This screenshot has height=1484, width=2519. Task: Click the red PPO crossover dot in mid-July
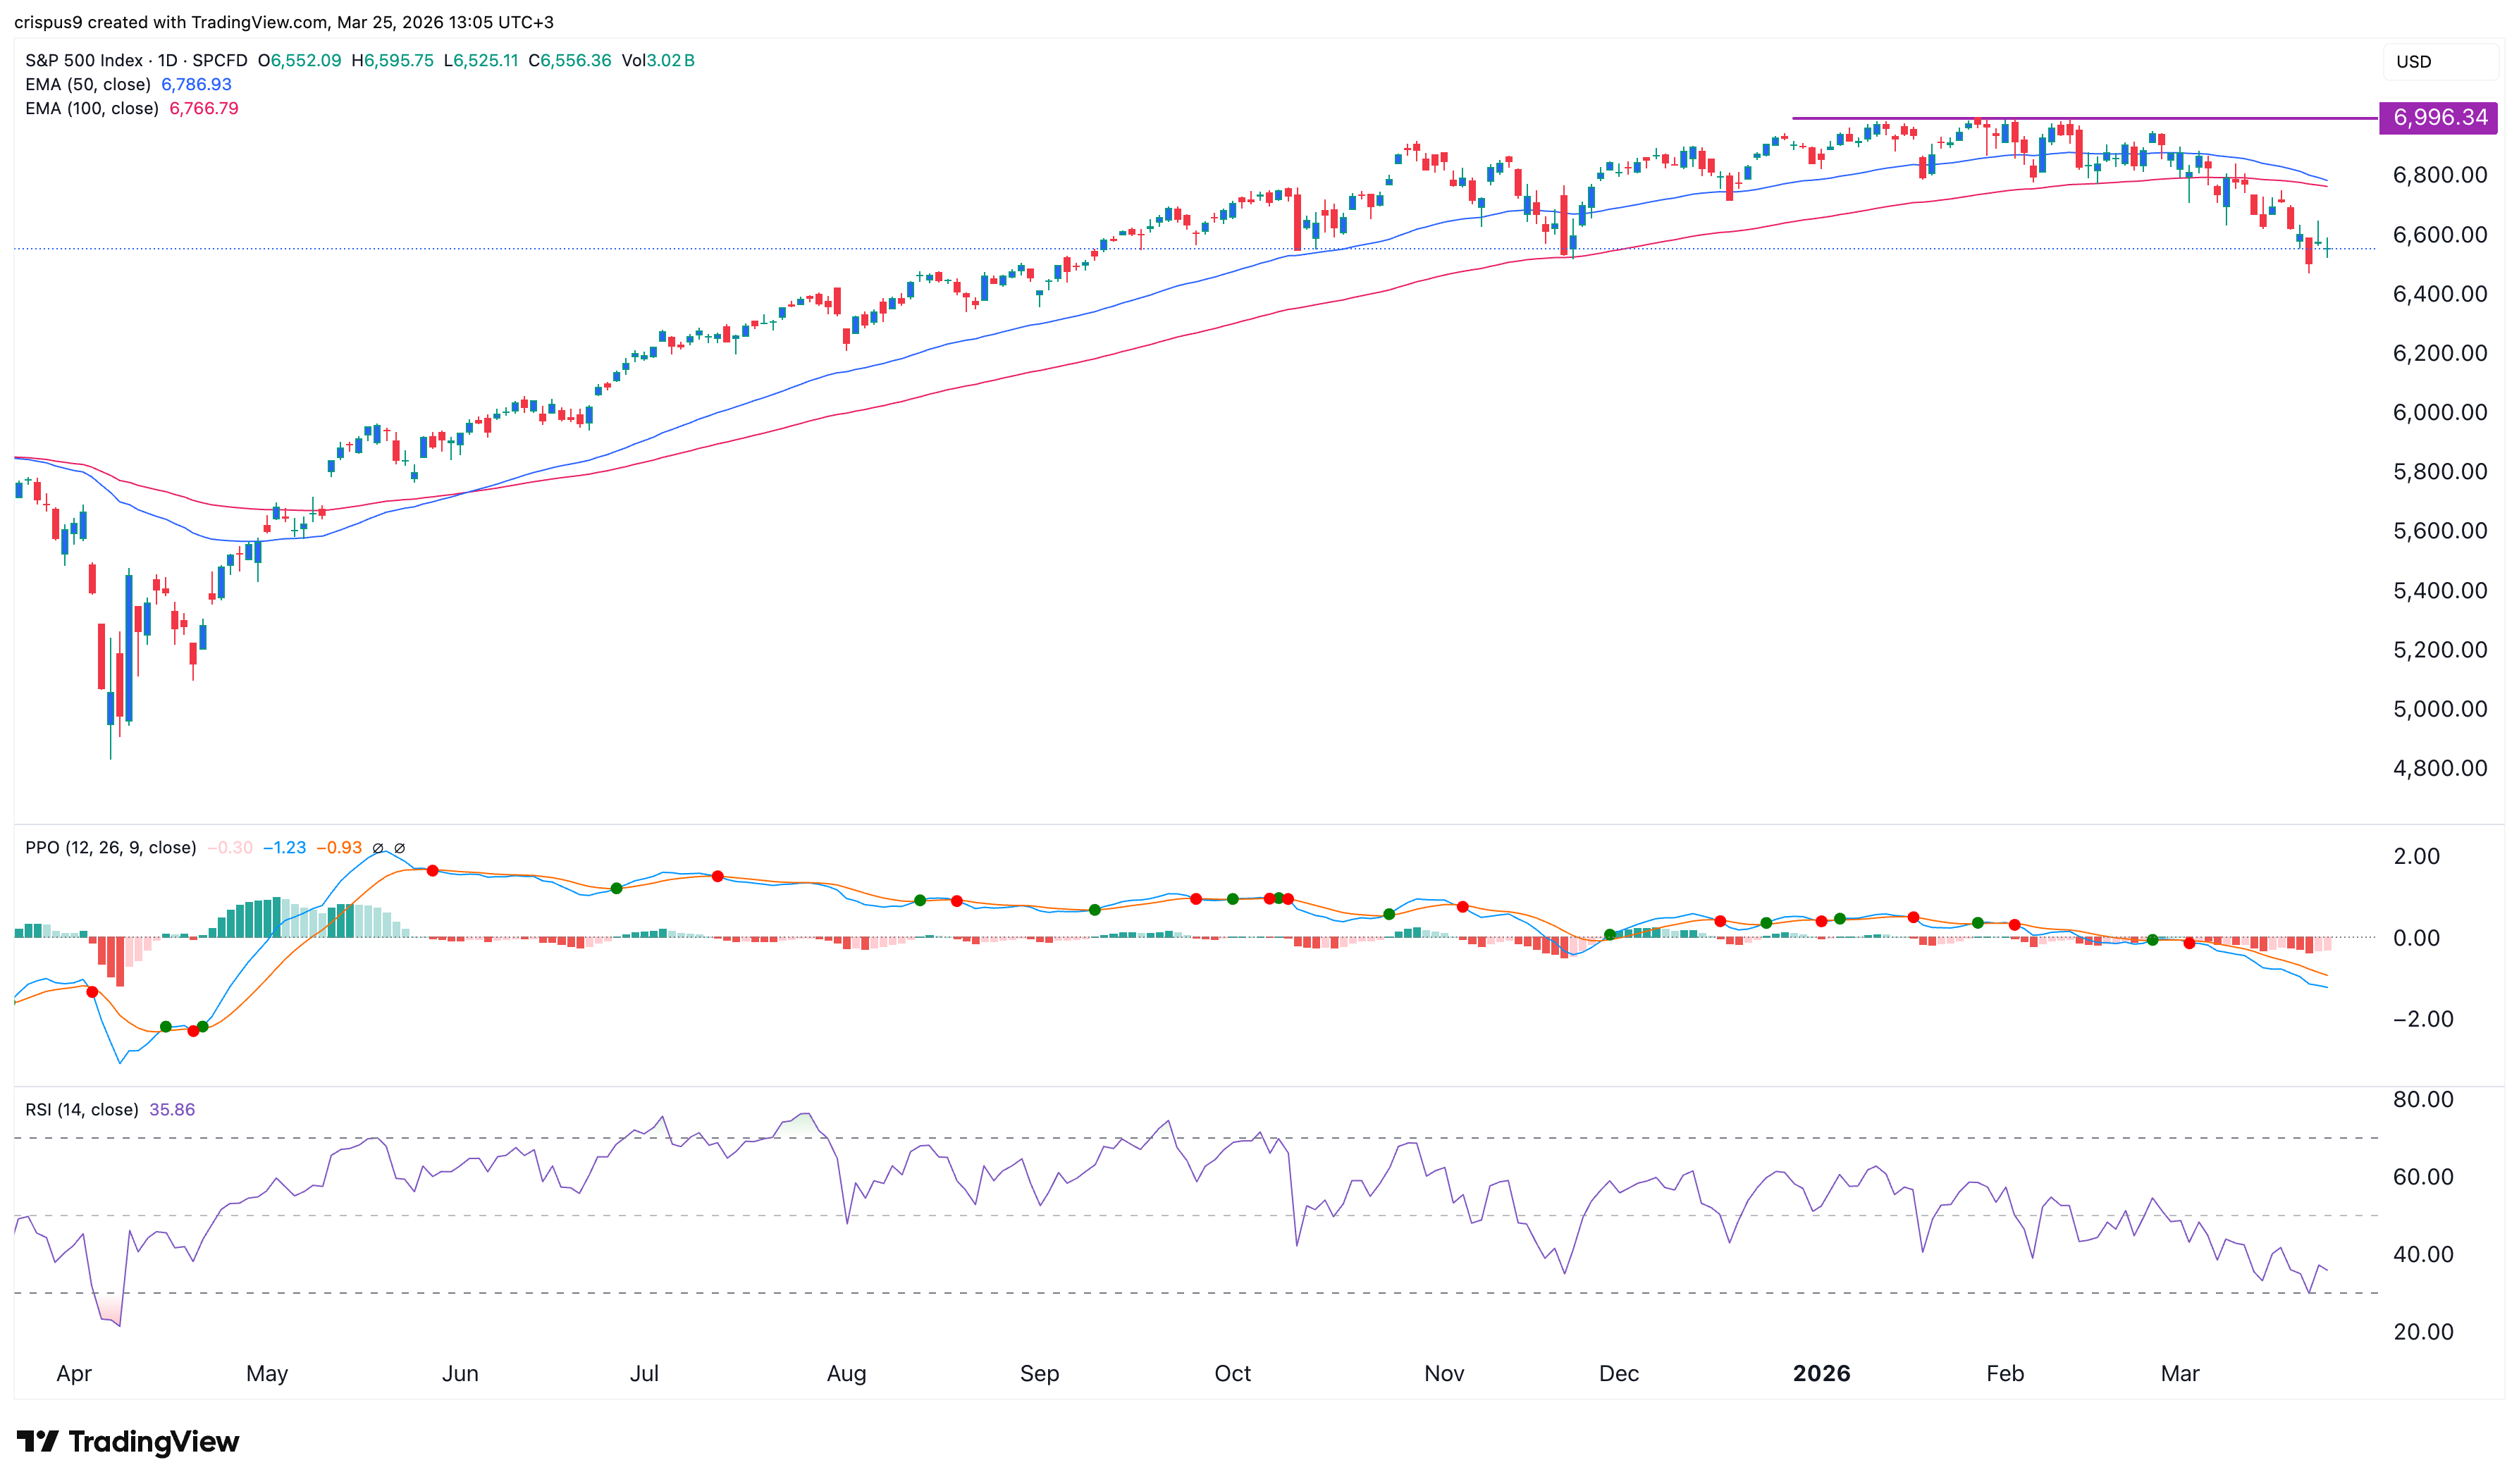pyautogui.click(x=717, y=876)
